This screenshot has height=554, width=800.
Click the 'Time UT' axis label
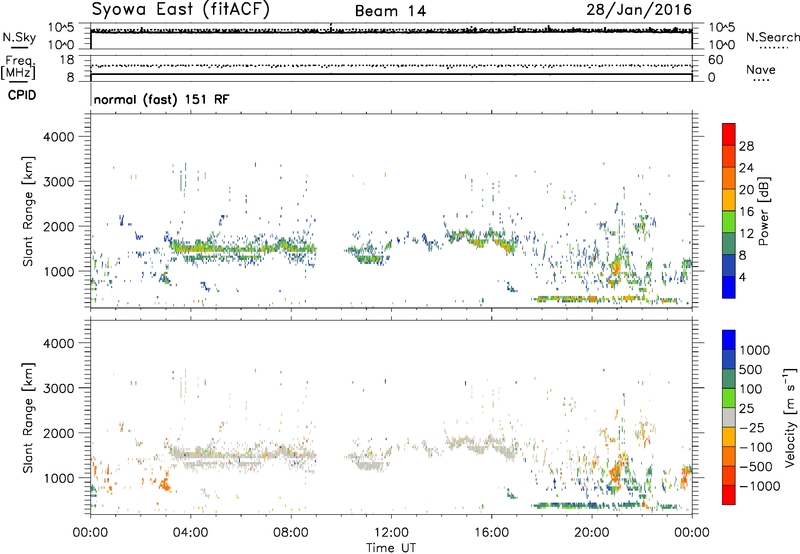coord(391,547)
